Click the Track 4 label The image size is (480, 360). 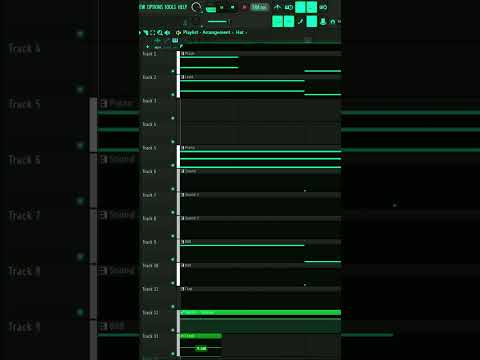(x=149, y=124)
